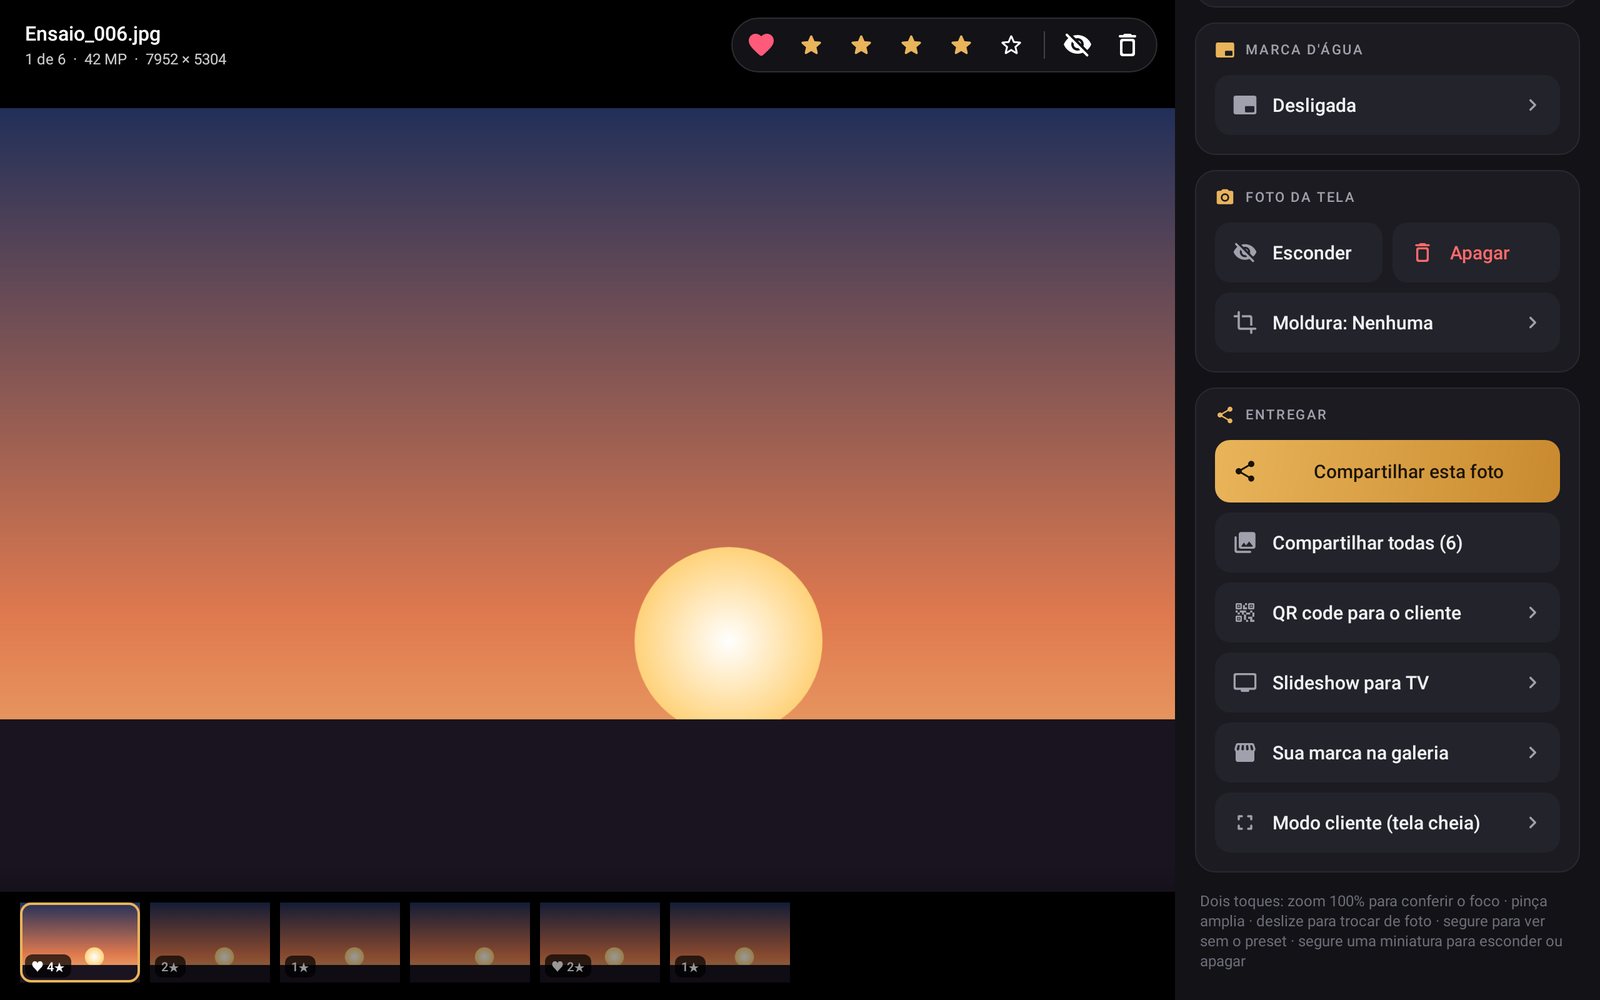Image resolution: width=1600 pixels, height=1000 pixels.
Task: Delete photo with top trash icon
Action: (x=1127, y=45)
